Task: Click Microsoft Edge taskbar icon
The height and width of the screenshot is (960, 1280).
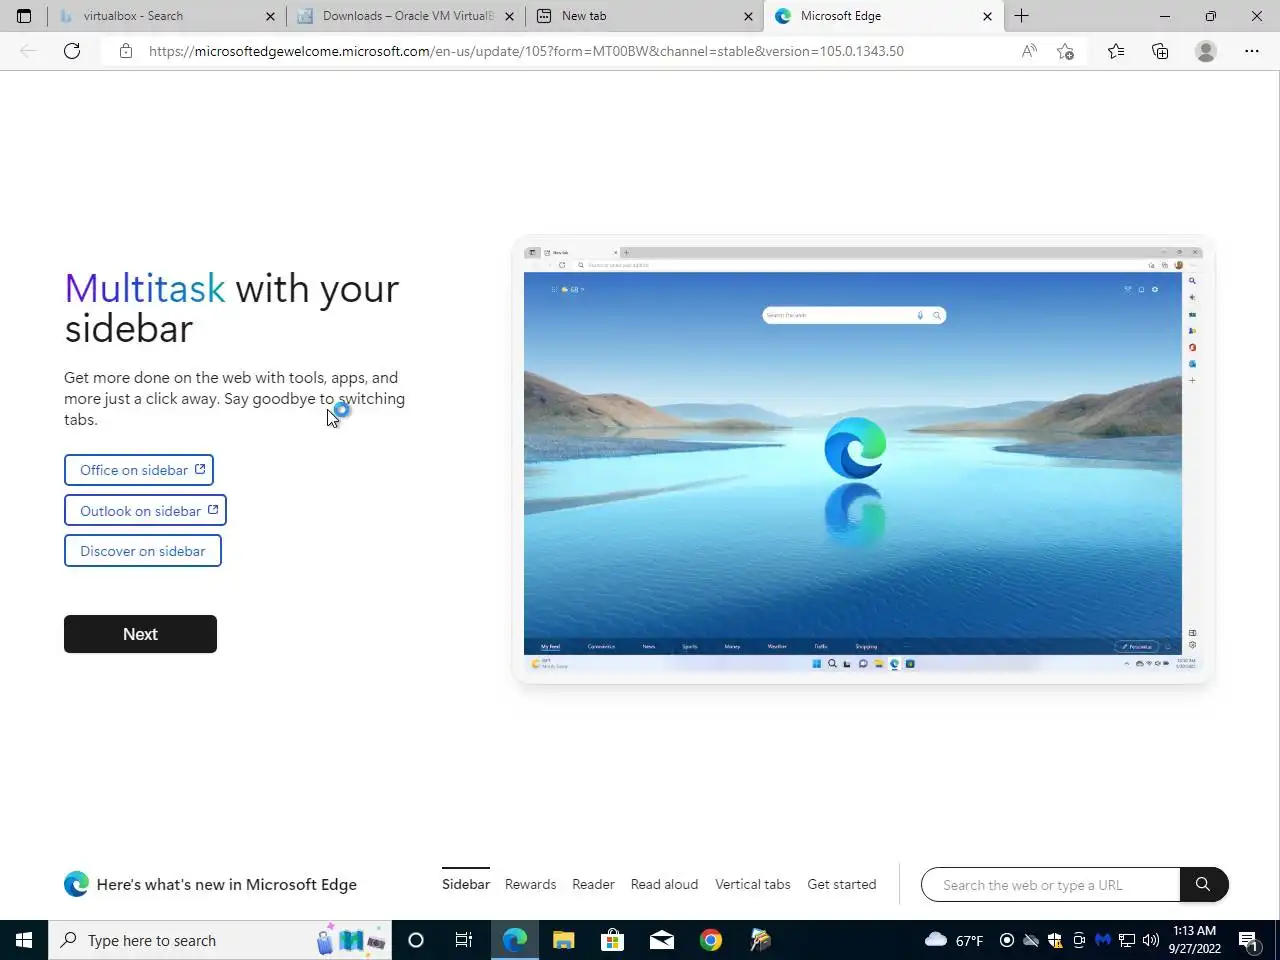Action: (x=515, y=940)
